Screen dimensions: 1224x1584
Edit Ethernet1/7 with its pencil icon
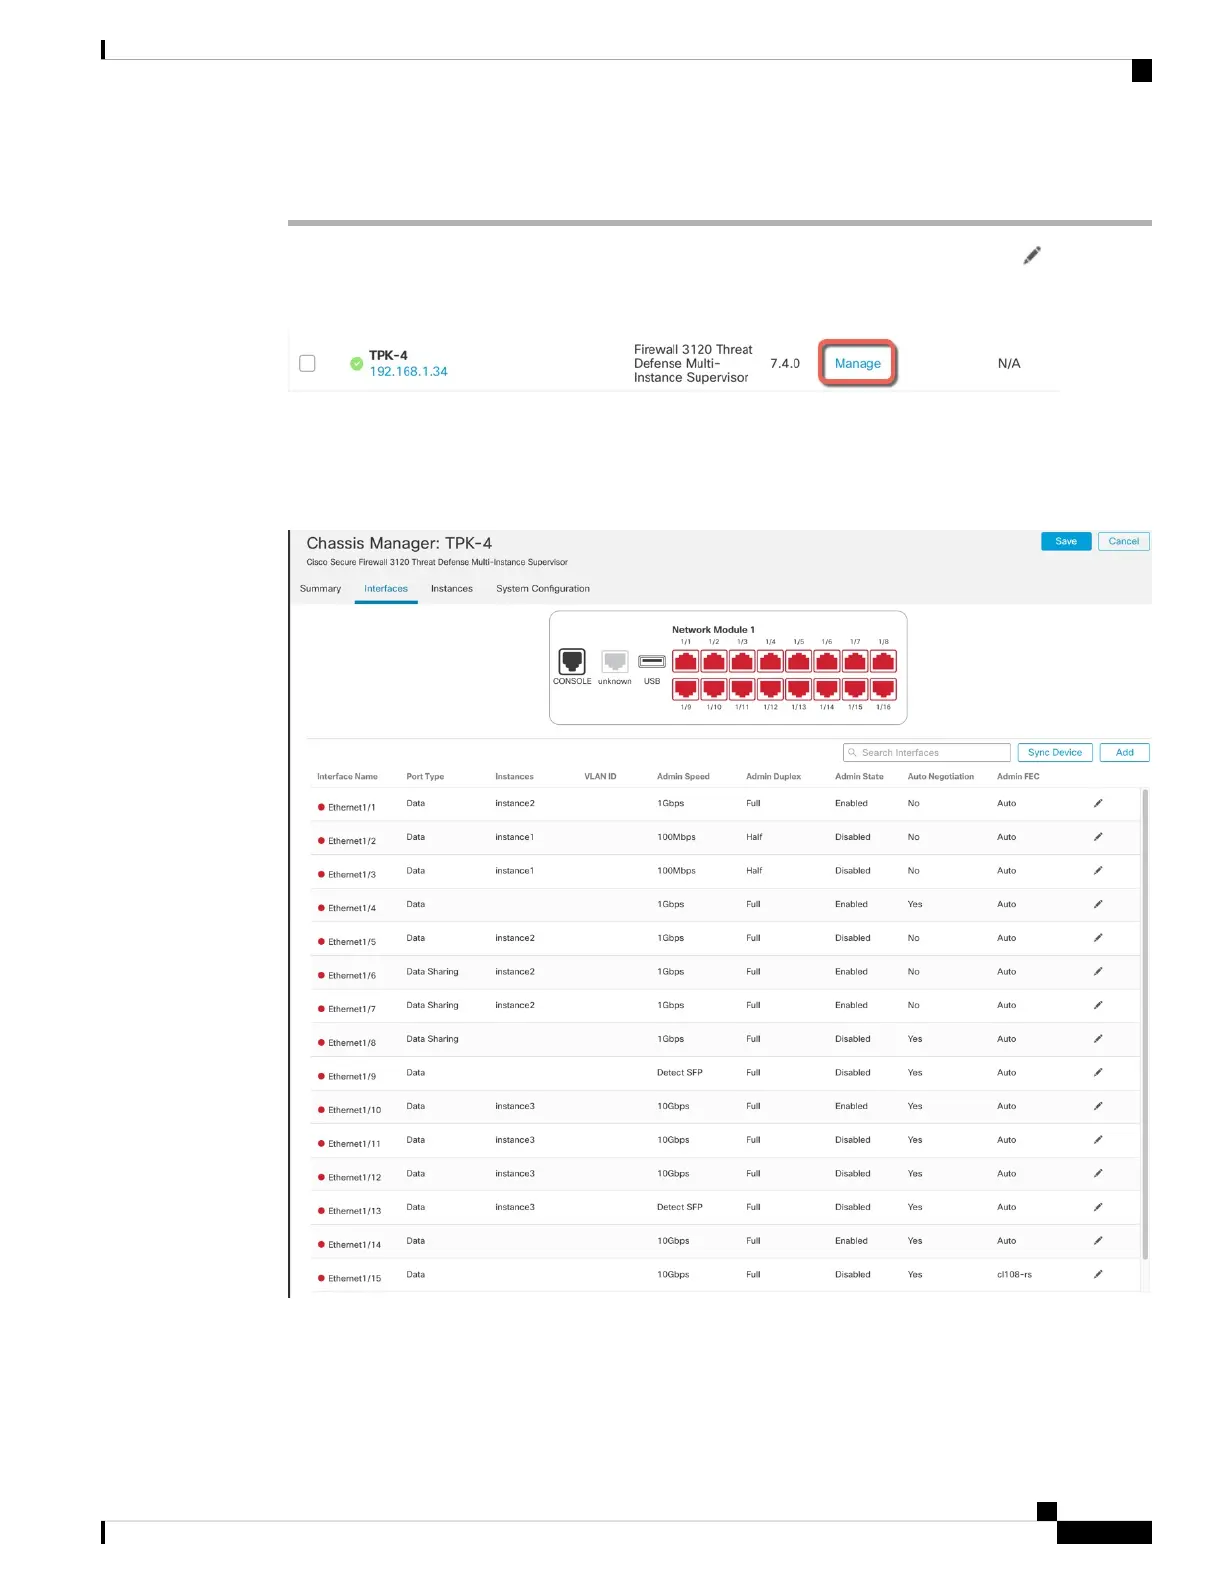(x=1098, y=1005)
